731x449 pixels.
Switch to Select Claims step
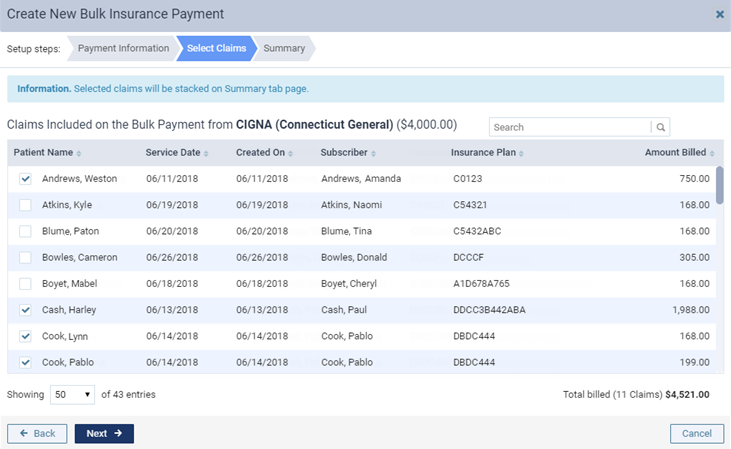216,48
